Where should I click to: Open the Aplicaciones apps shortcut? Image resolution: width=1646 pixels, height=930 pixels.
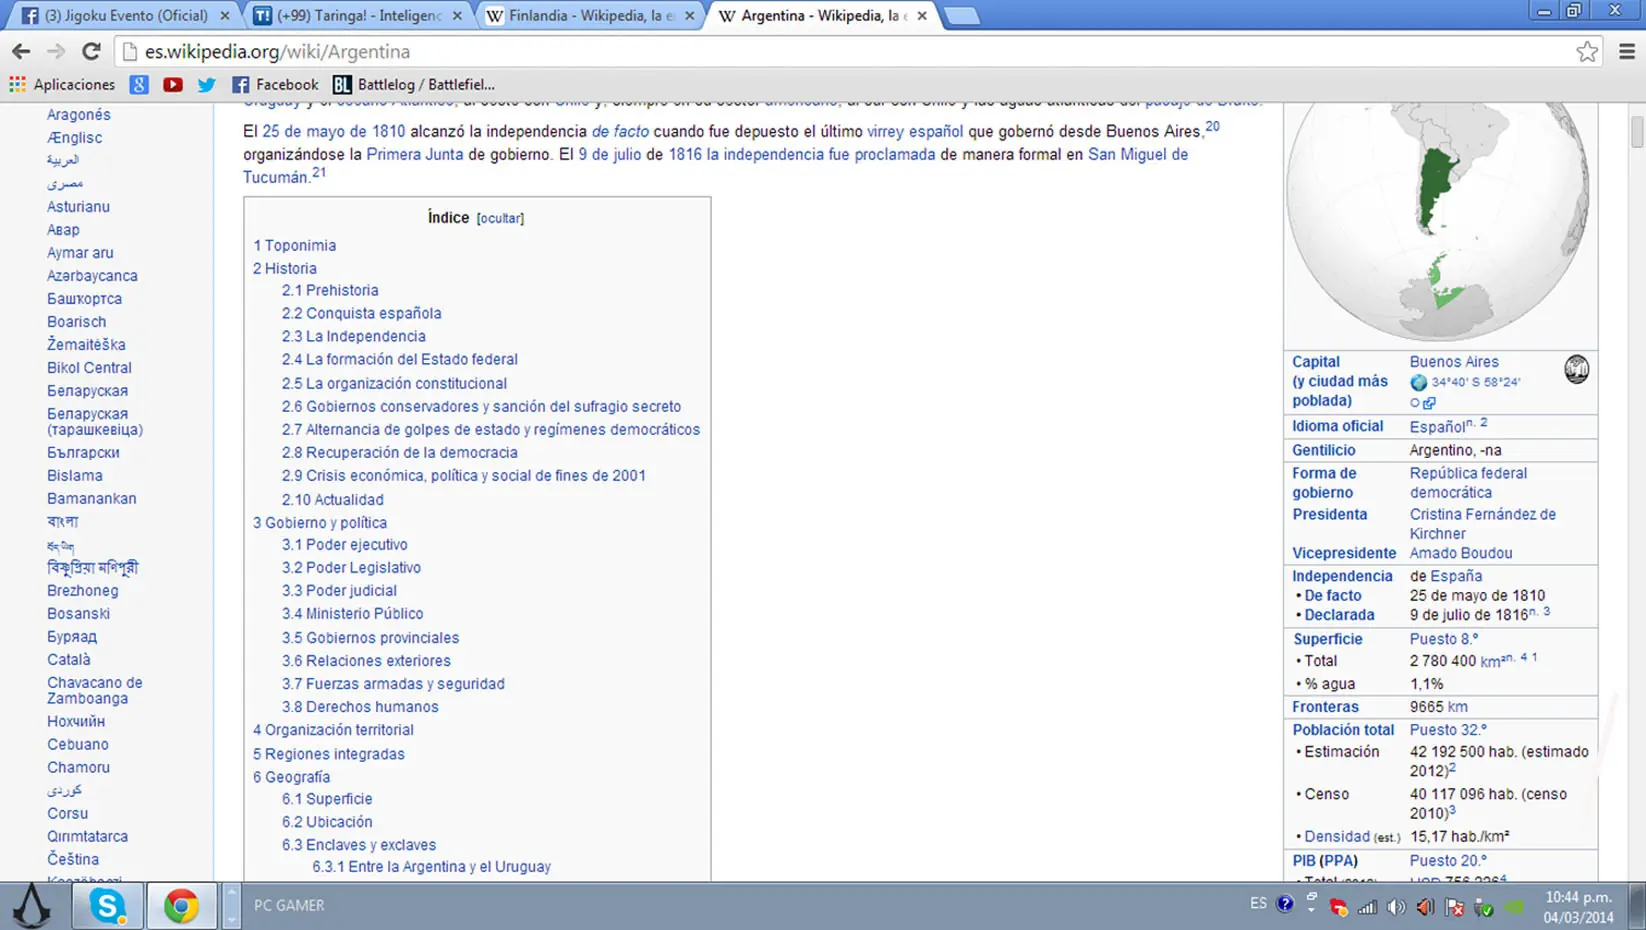(62, 85)
